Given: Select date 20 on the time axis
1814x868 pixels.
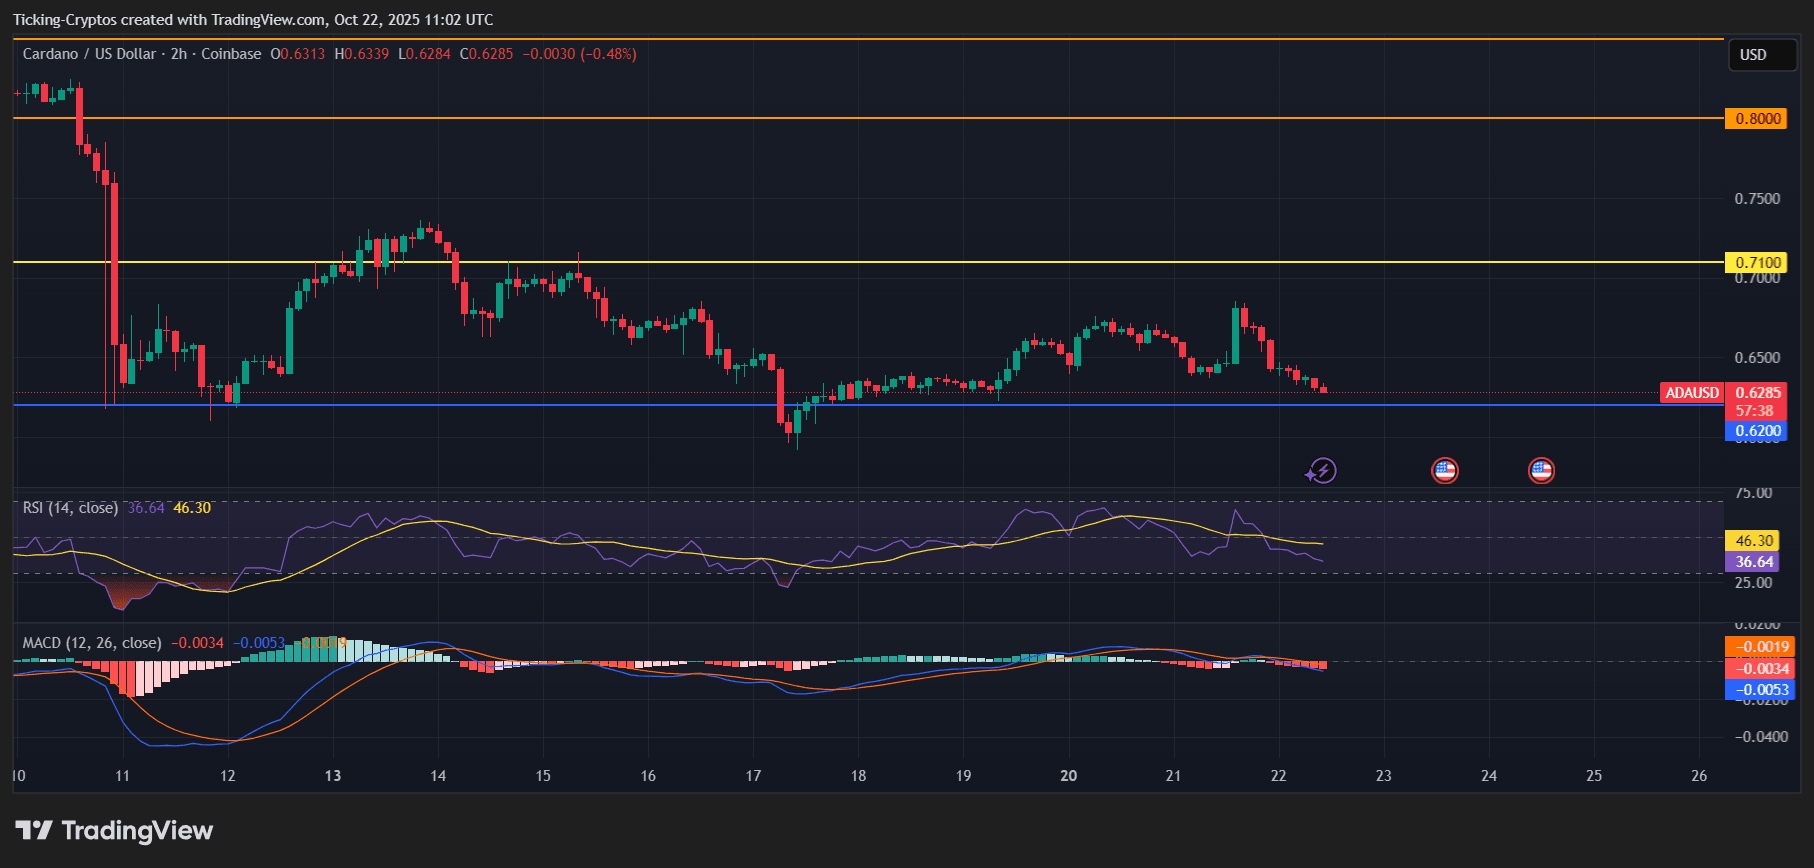Looking at the screenshot, I should coord(1068,776).
